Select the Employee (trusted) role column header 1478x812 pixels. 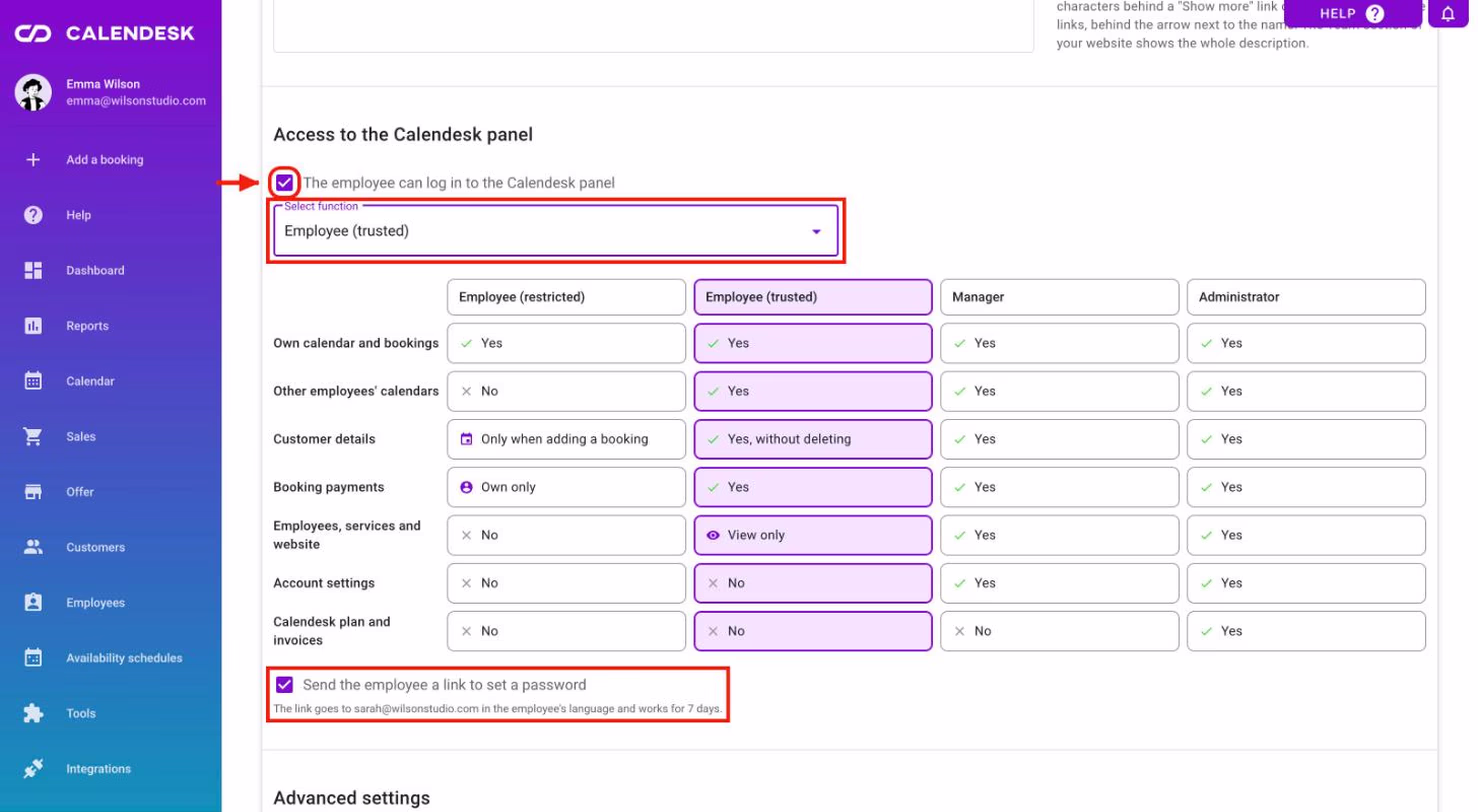coord(813,297)
